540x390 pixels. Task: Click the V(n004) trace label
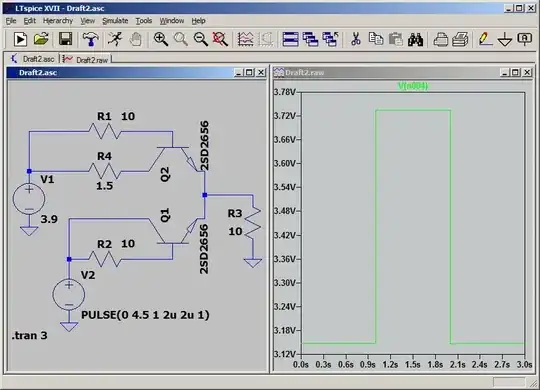(x=413, y=85)
